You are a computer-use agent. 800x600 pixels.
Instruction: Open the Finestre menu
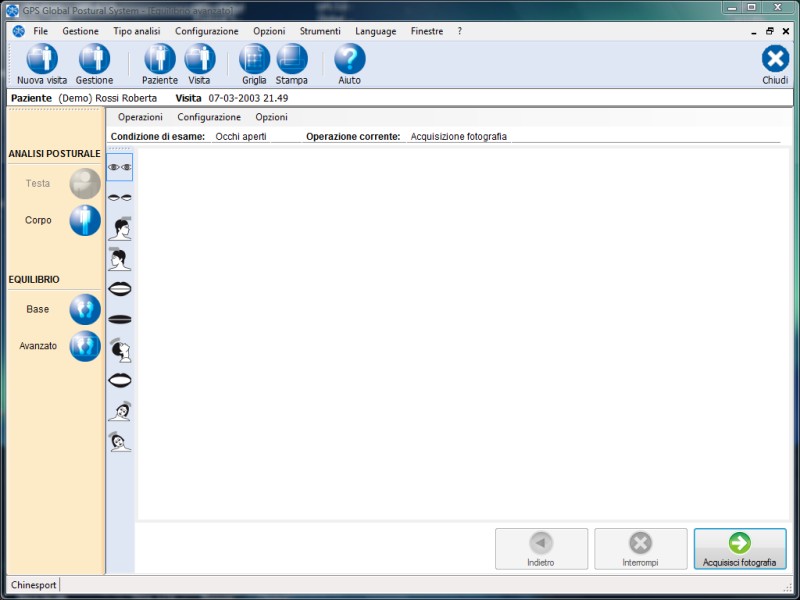coord(426,31)
